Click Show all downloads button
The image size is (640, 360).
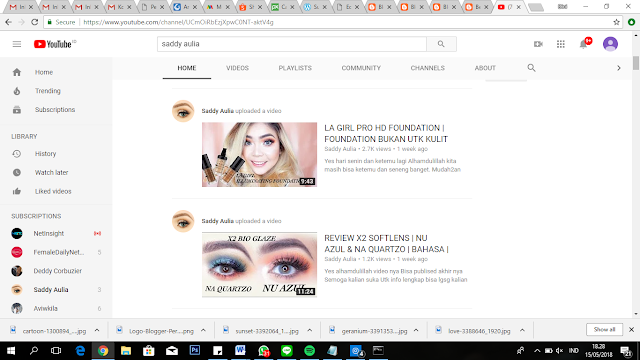(604, 329)
